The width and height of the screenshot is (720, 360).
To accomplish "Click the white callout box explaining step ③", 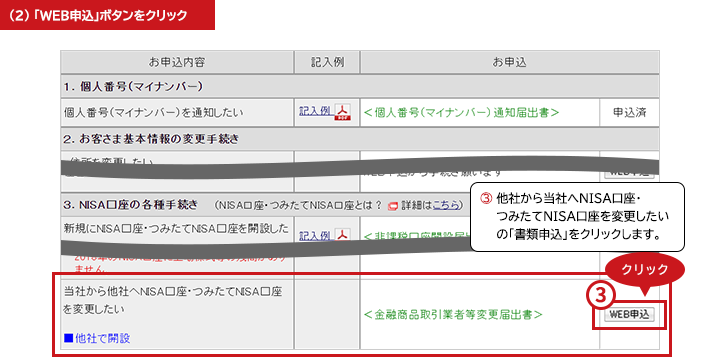I will 578,217.
